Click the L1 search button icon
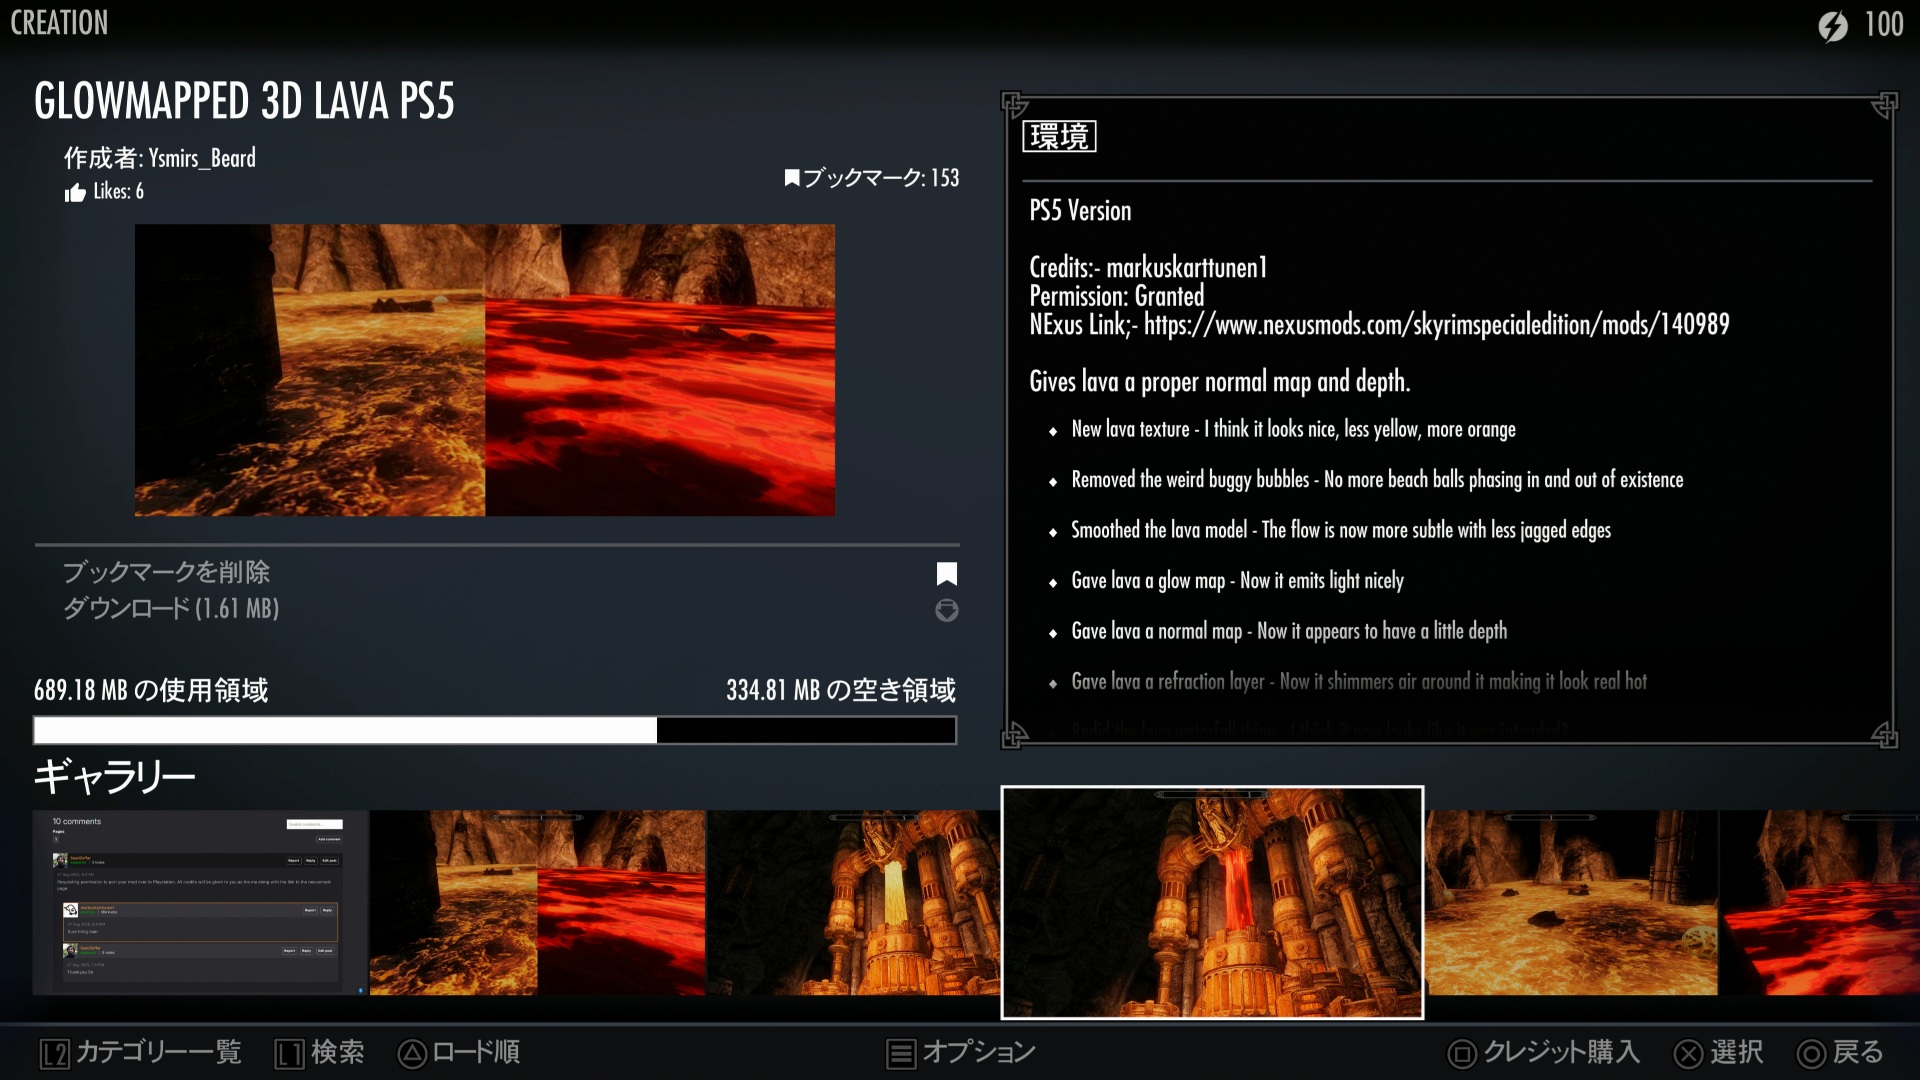 (x=289, y=1053)
